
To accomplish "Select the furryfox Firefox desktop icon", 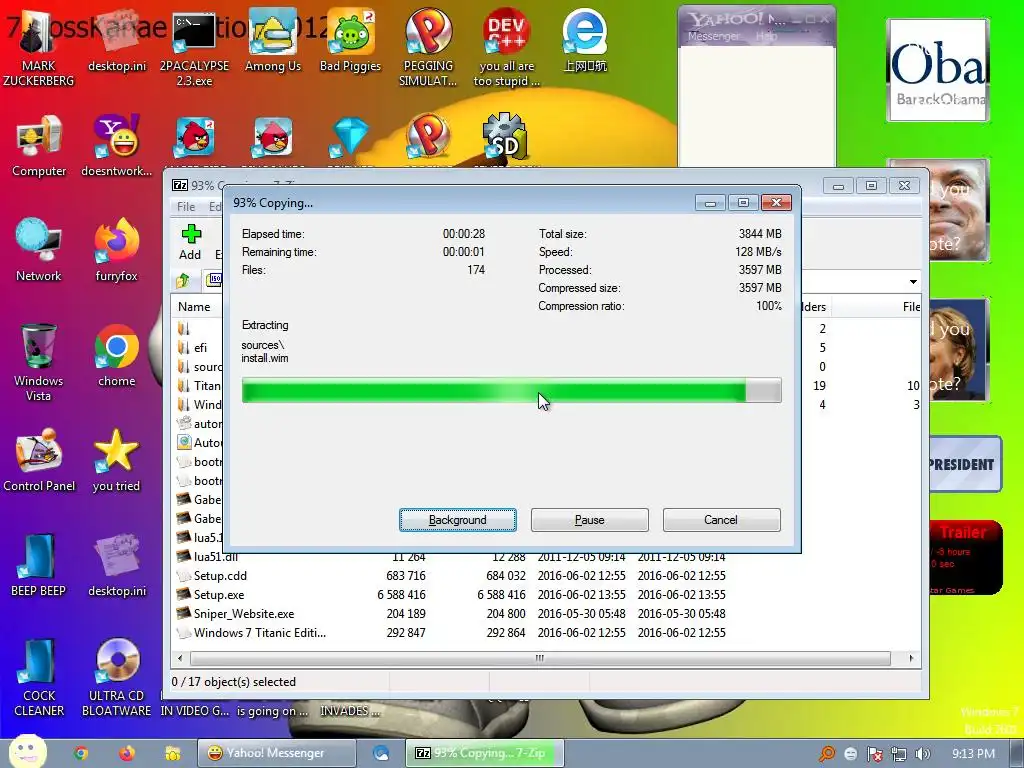I will (x=116, y=251).
